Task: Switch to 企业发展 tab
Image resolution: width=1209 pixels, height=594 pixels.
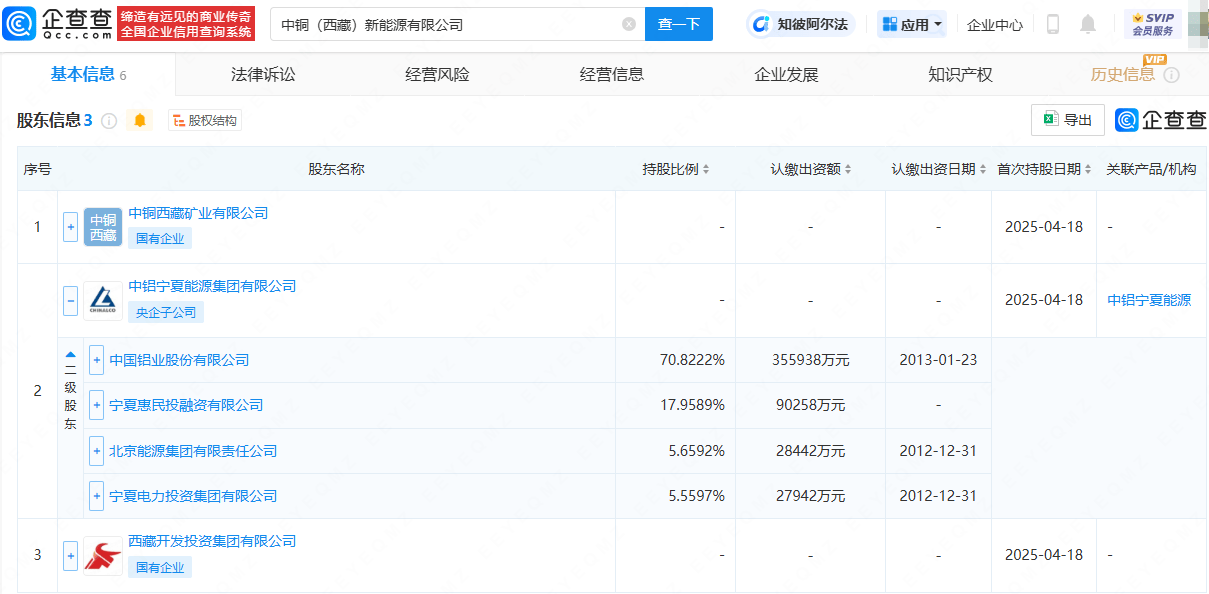Action: pos(786,74)
